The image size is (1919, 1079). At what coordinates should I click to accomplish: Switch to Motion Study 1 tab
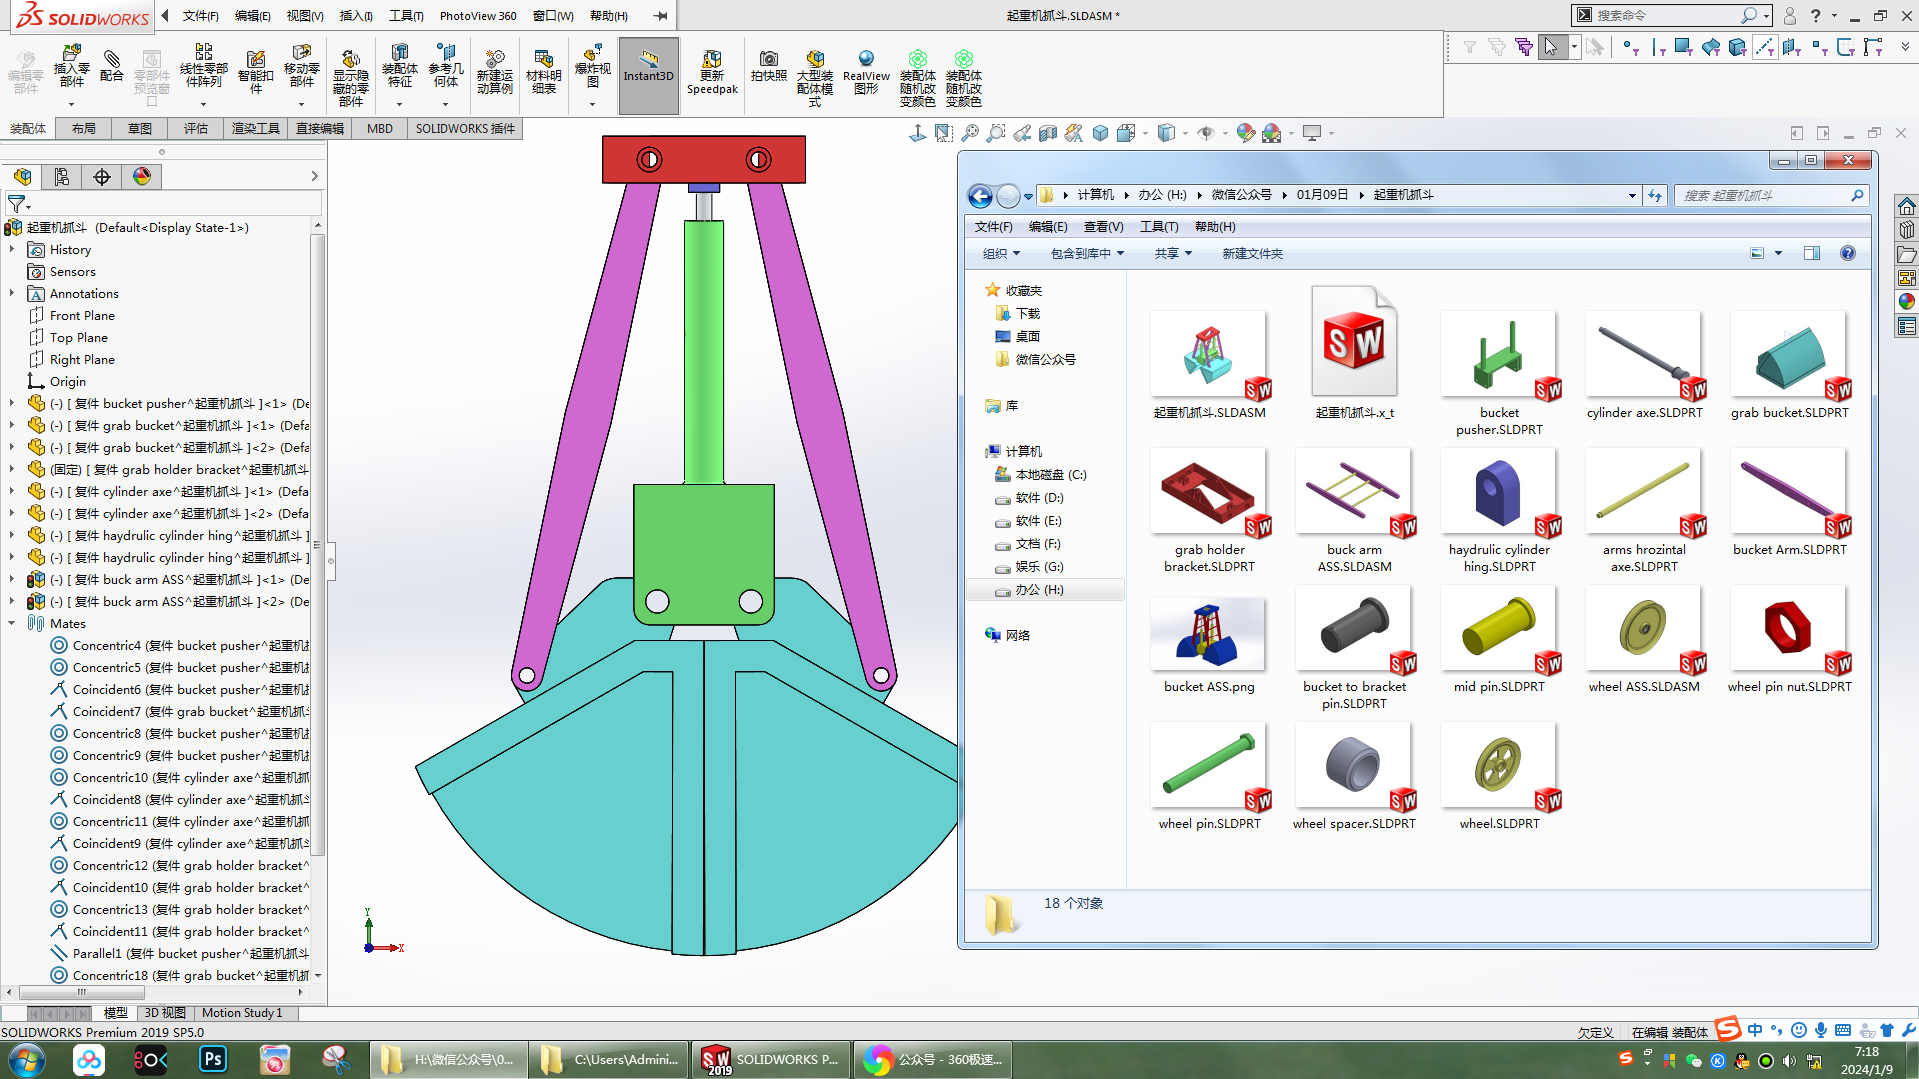(x=242, y=1013)
